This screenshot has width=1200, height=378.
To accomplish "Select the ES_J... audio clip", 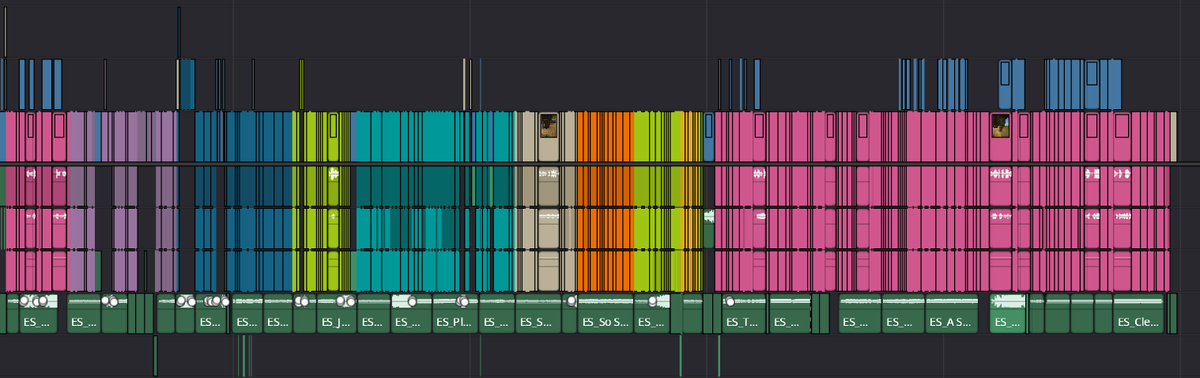I will click(336, 314).
